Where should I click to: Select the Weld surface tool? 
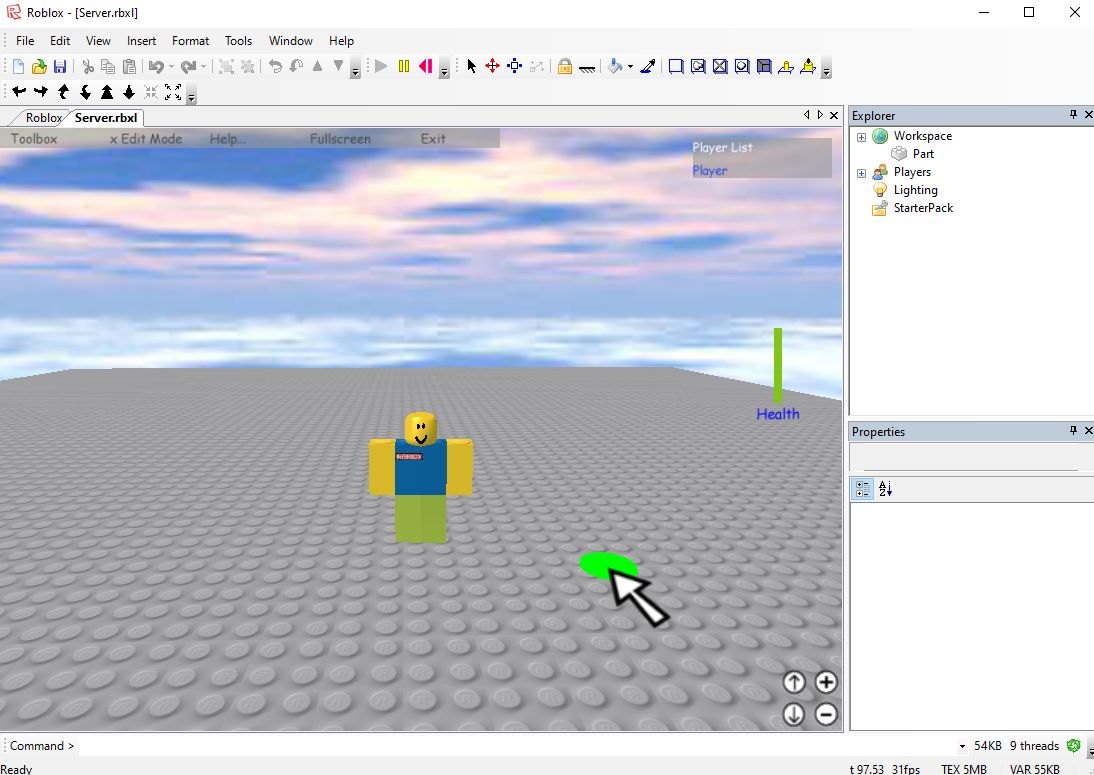click(x=720, y=66)
